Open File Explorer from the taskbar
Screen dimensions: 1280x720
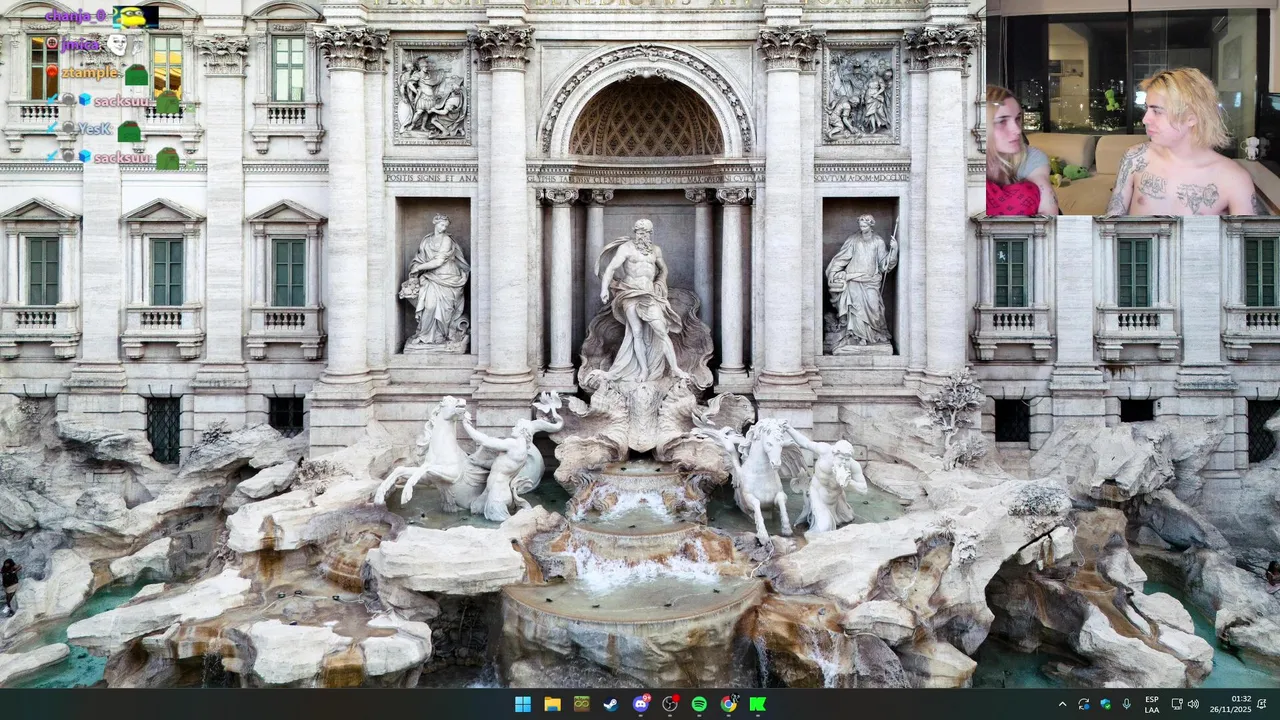[552, 704]
